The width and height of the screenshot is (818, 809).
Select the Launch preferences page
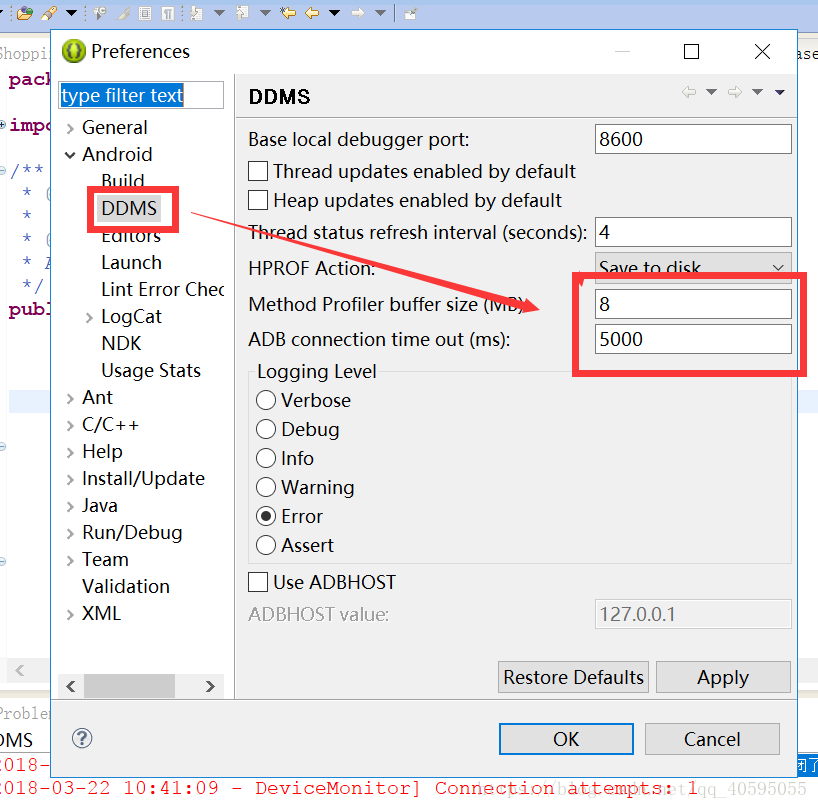tap(131, 262)
